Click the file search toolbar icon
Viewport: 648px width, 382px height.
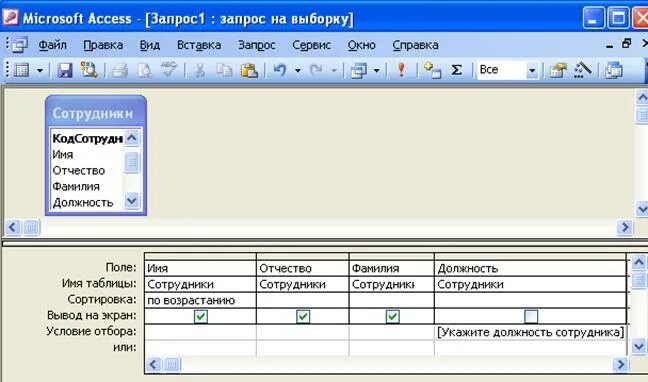click(89, 70)
